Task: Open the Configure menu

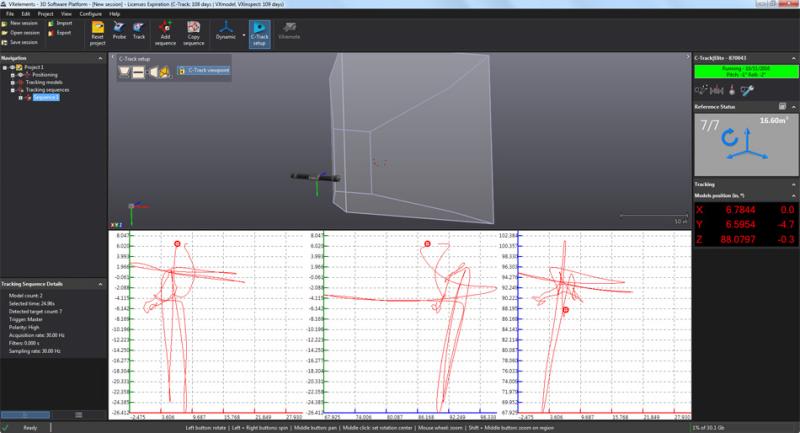Action: coord(89,14)
